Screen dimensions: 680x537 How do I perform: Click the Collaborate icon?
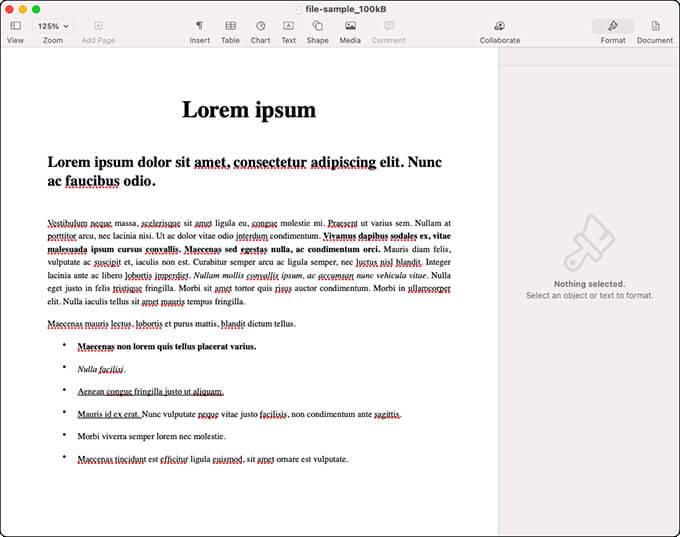tap(499, 26)
